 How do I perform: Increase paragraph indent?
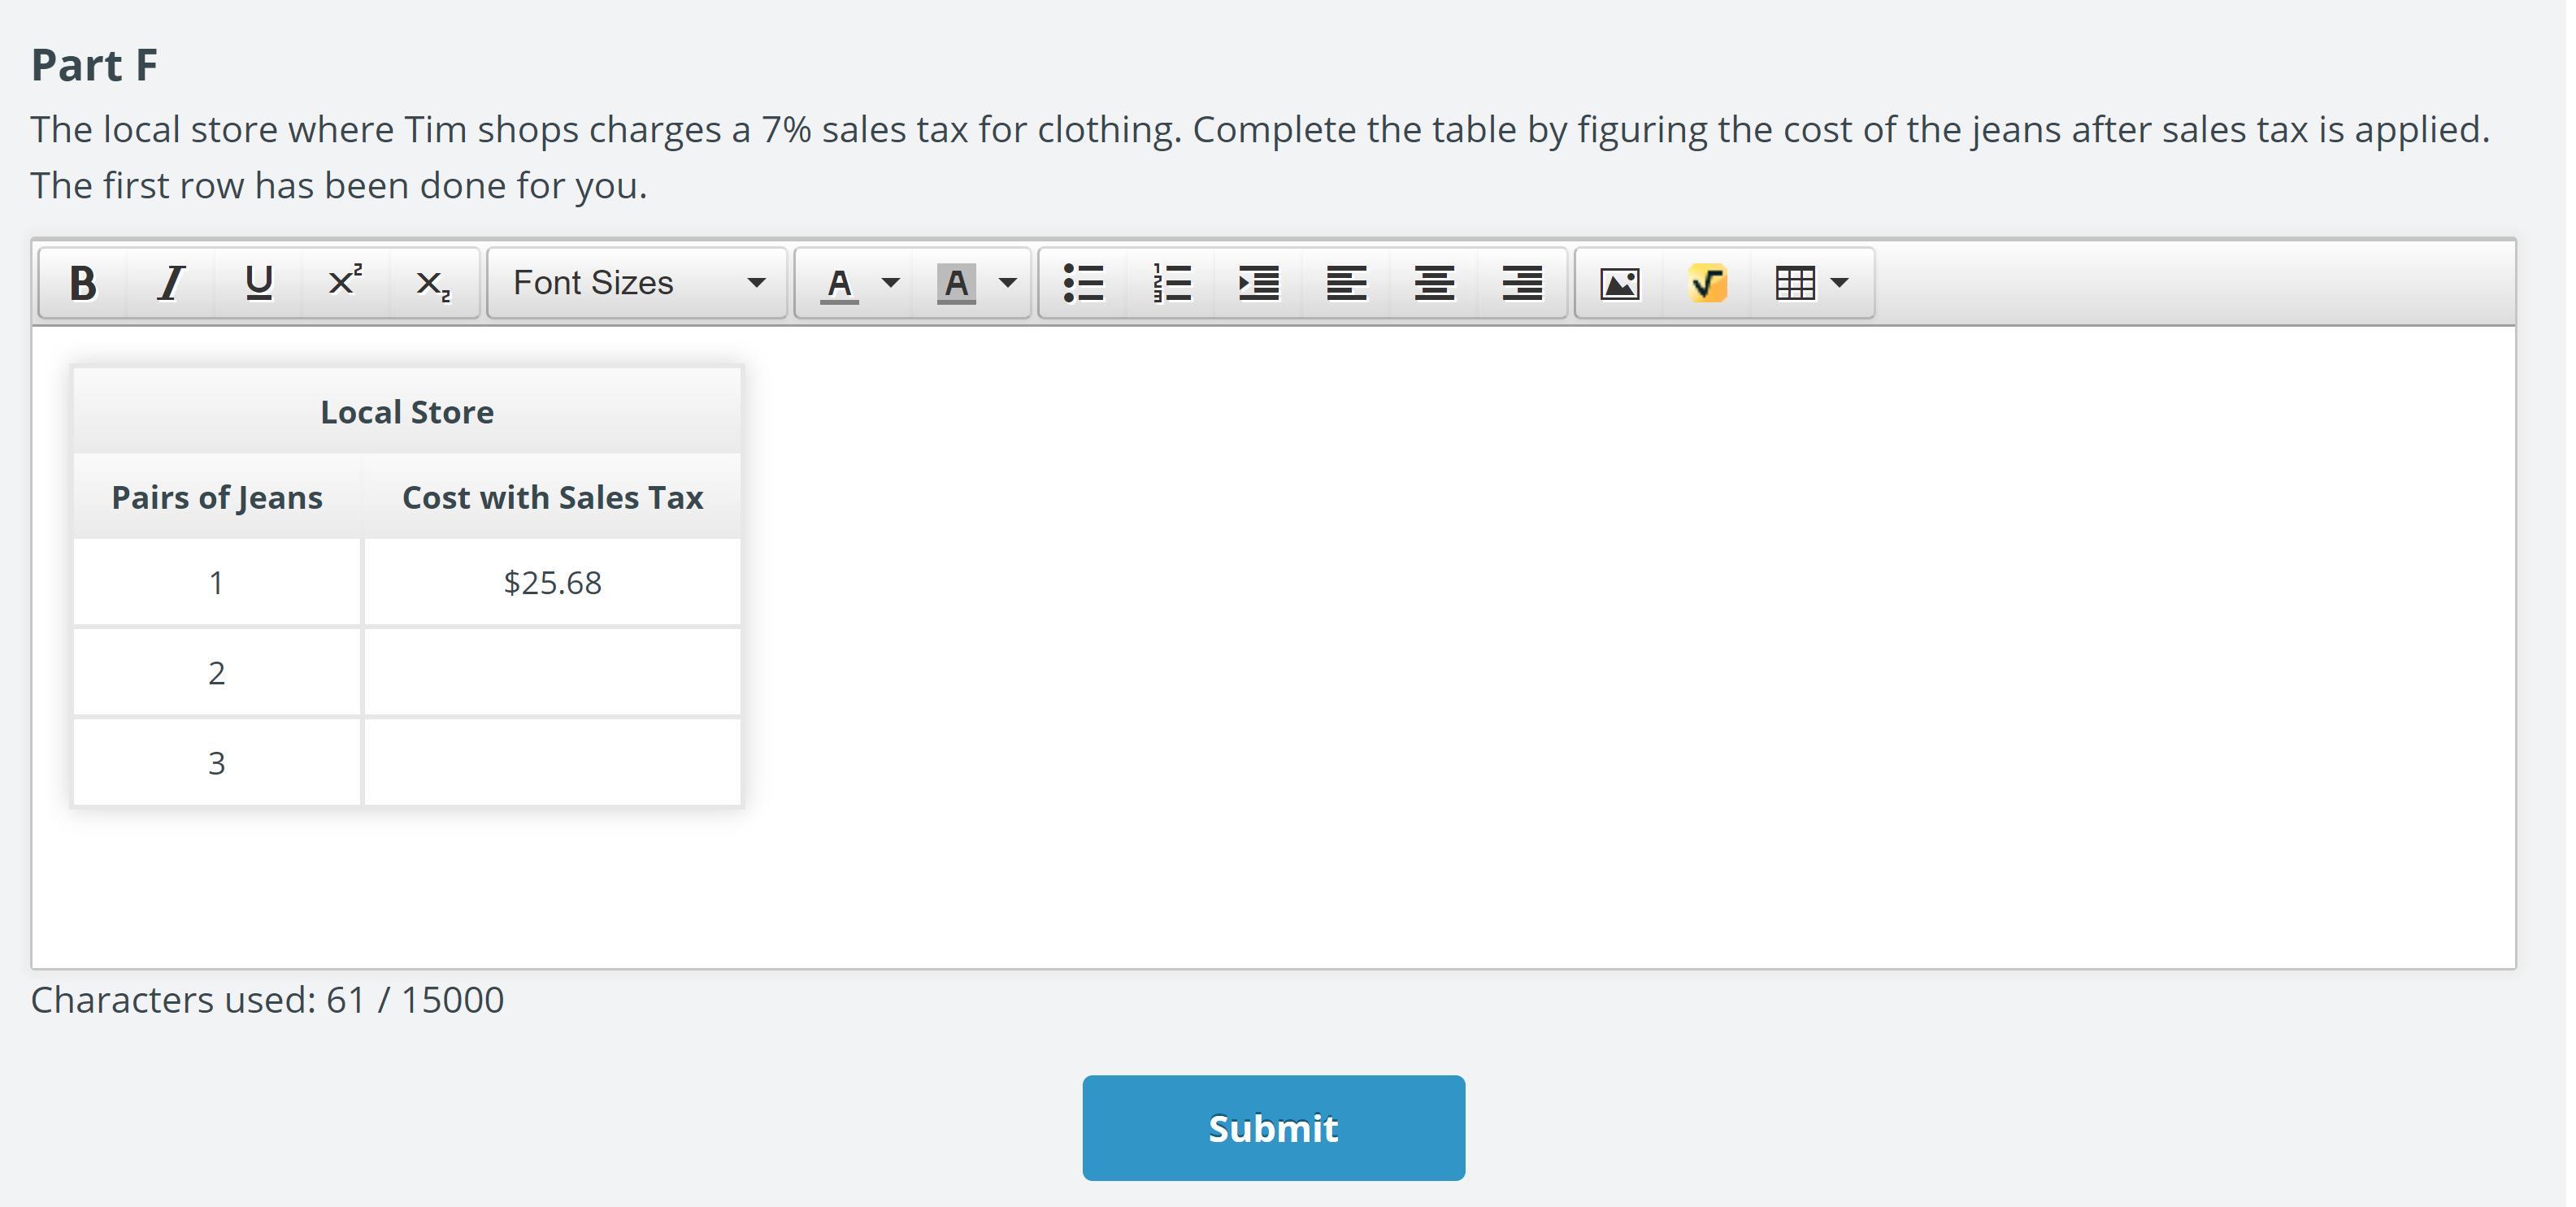(x=1258, y=283)
